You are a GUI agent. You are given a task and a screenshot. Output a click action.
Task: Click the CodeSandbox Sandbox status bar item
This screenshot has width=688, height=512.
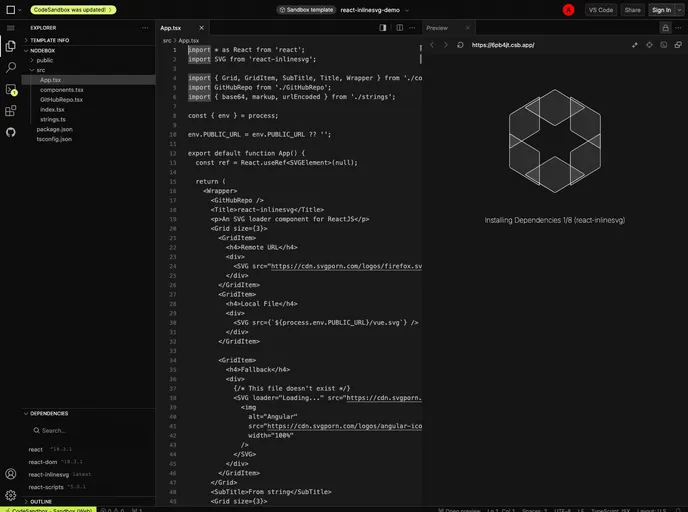pyautogui.click(x=48, y=509)
